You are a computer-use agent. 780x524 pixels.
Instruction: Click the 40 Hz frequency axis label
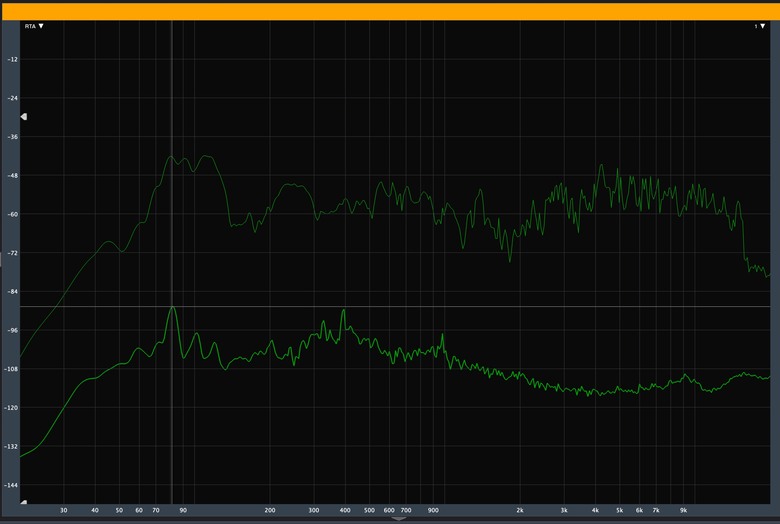click(95, 510)
